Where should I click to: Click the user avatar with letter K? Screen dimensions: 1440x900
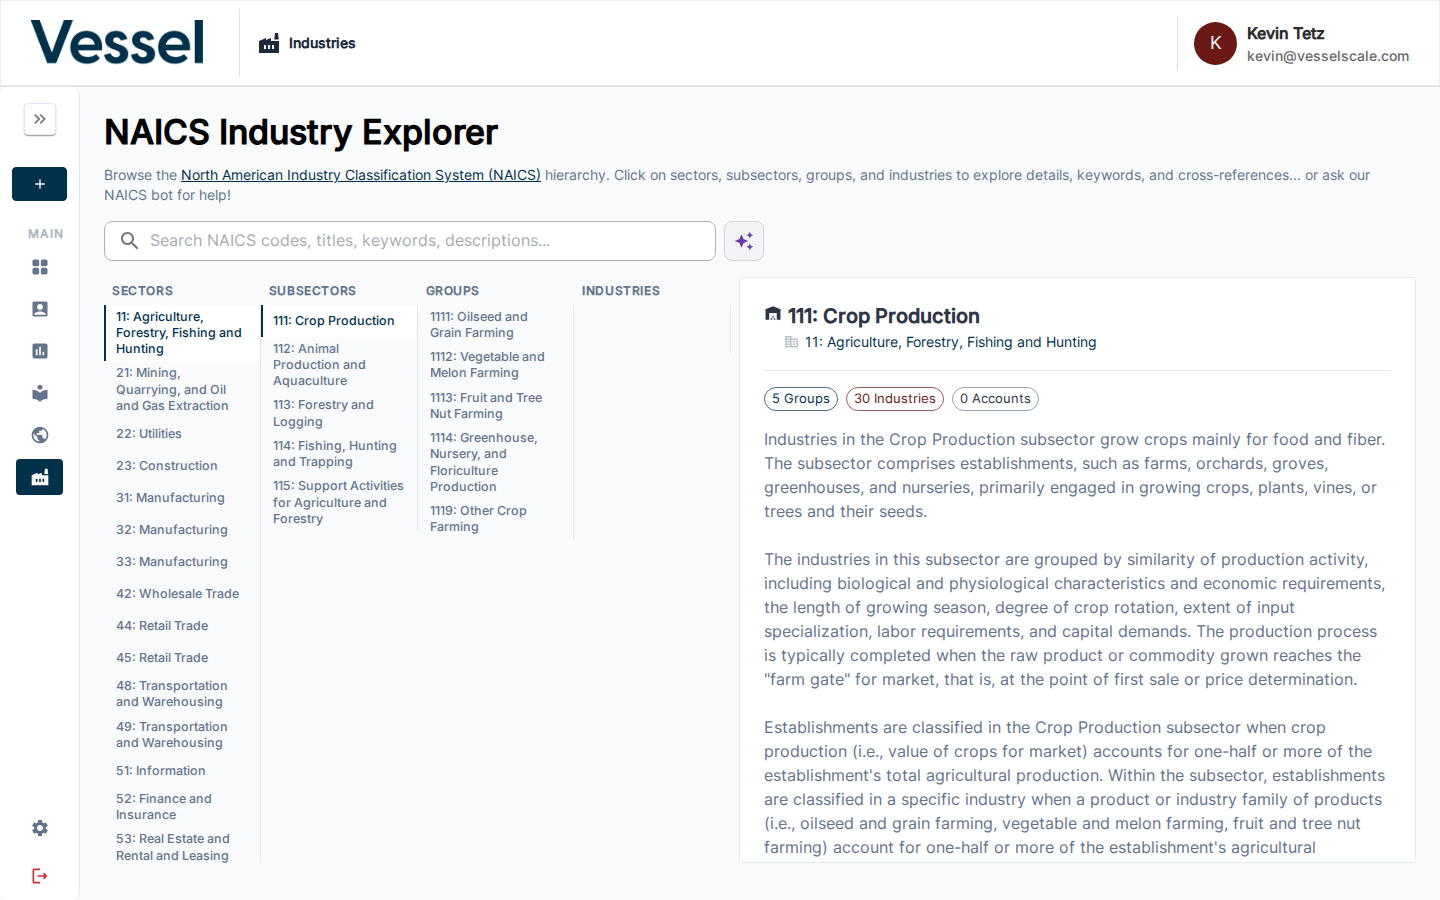coord(1216,43)
